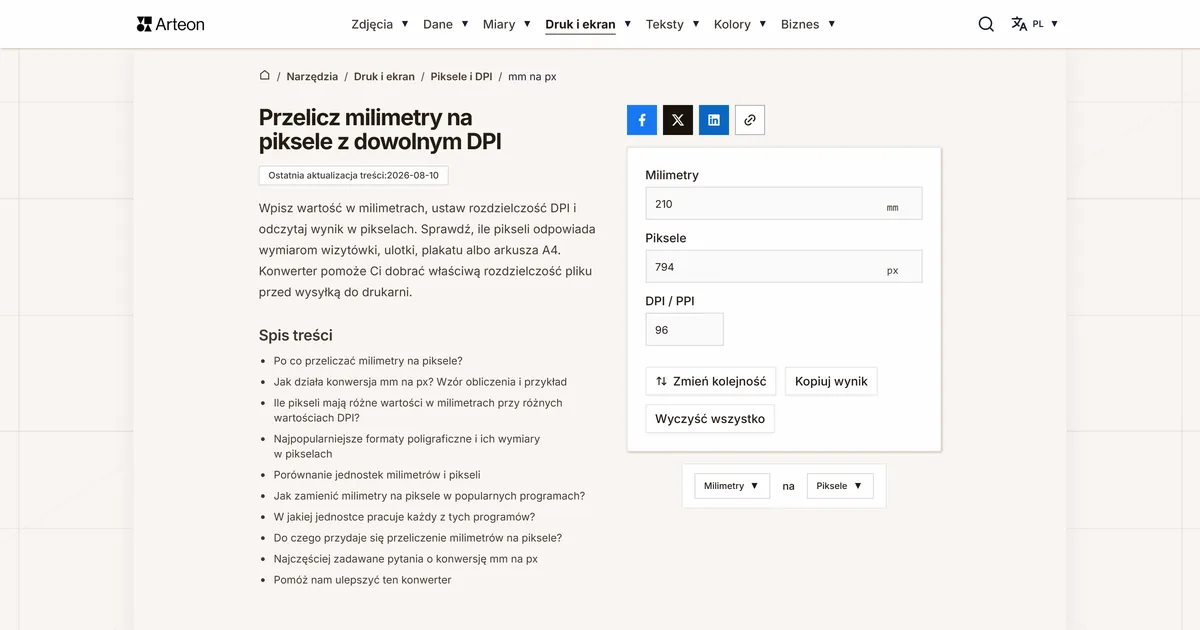Go to home via breadcrumb house icon

265,75
